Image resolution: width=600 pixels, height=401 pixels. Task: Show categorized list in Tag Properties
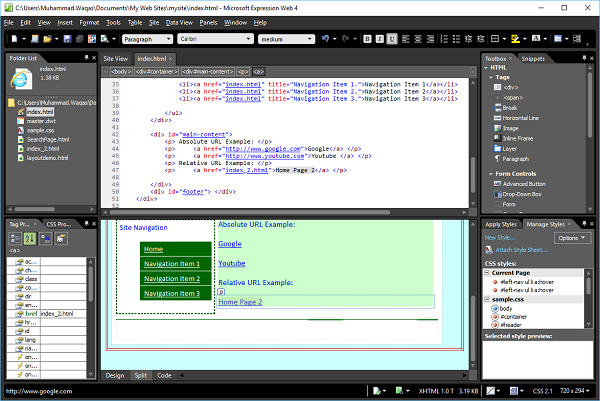click(14, 239)
